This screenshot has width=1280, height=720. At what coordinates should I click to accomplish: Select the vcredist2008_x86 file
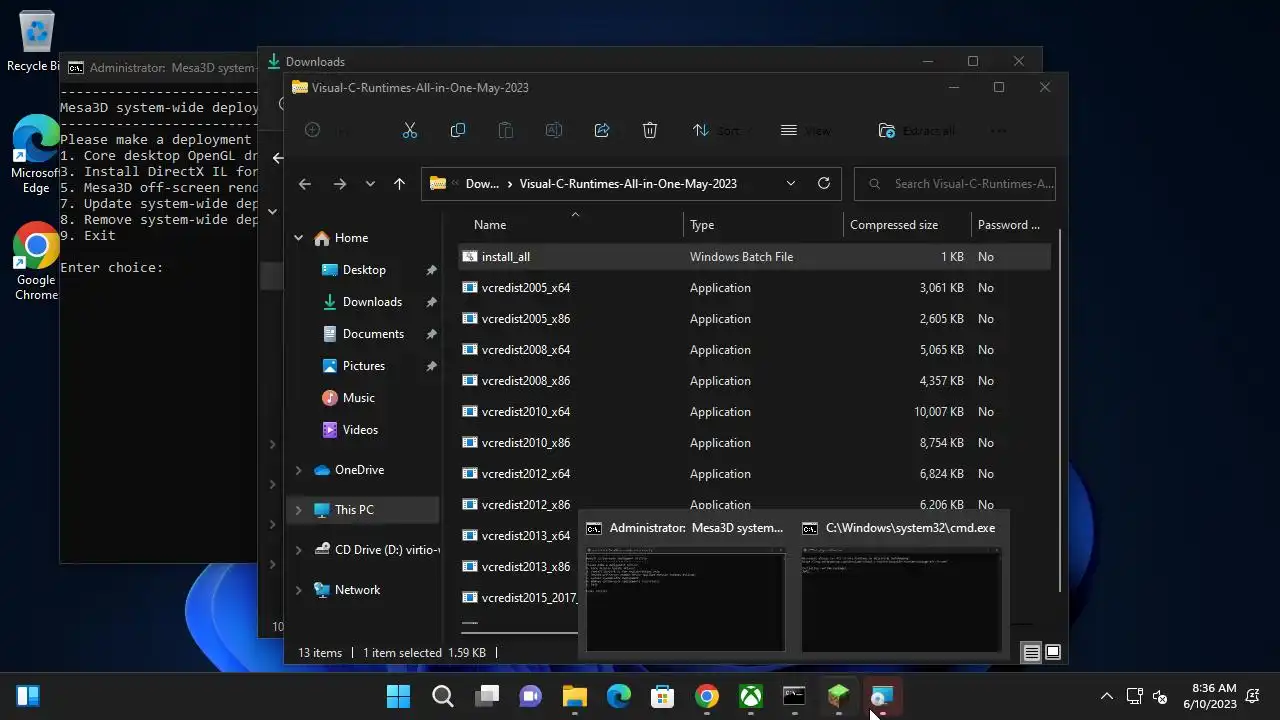tap(754, 381)
